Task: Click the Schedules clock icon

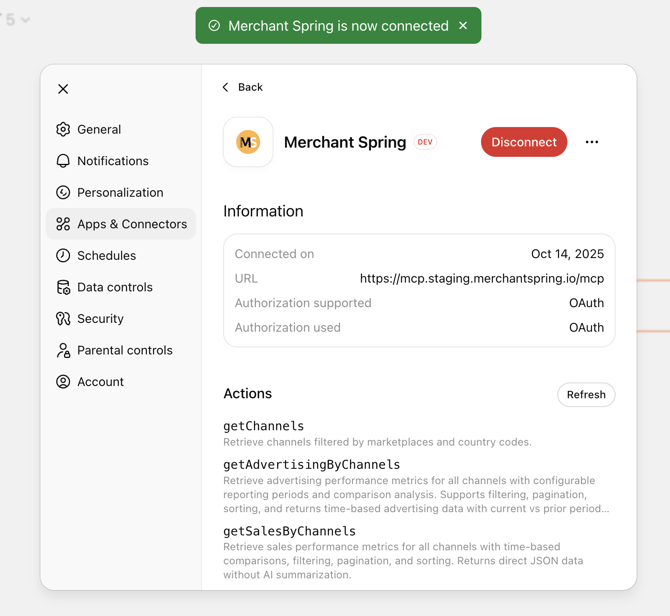Action: (x=63, y=255)
